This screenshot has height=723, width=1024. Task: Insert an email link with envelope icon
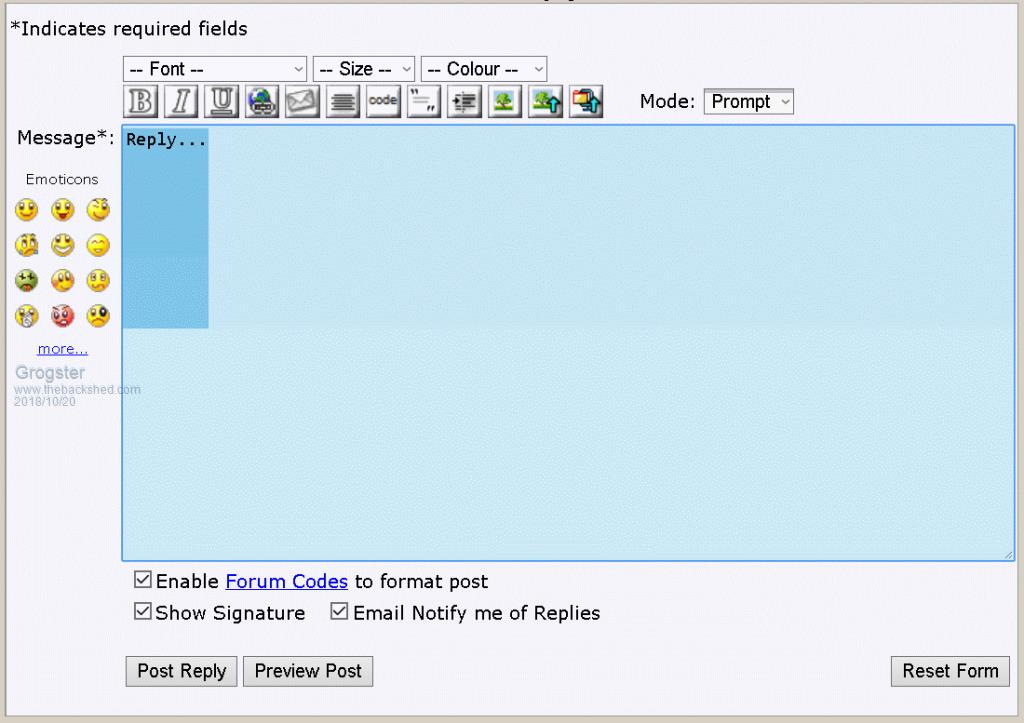[x=302, y=102]
